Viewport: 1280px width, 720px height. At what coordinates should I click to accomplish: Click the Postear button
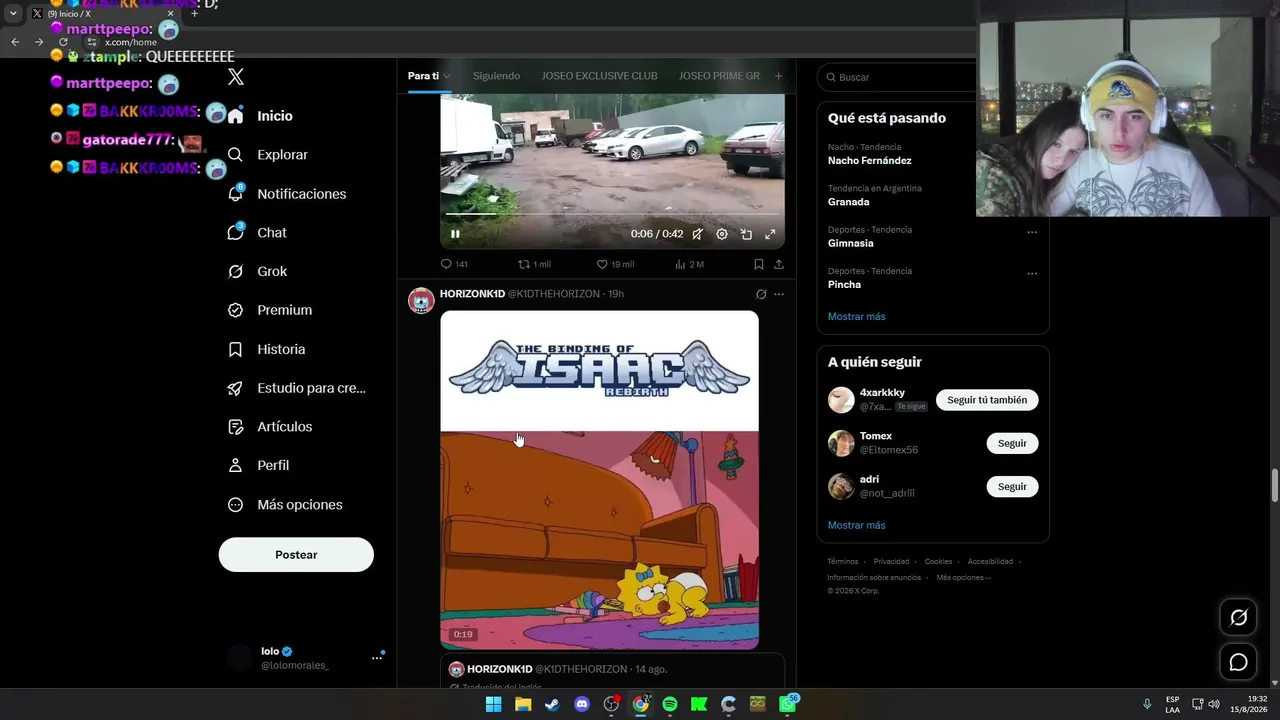pyautogui.click(x=296, y=555)
